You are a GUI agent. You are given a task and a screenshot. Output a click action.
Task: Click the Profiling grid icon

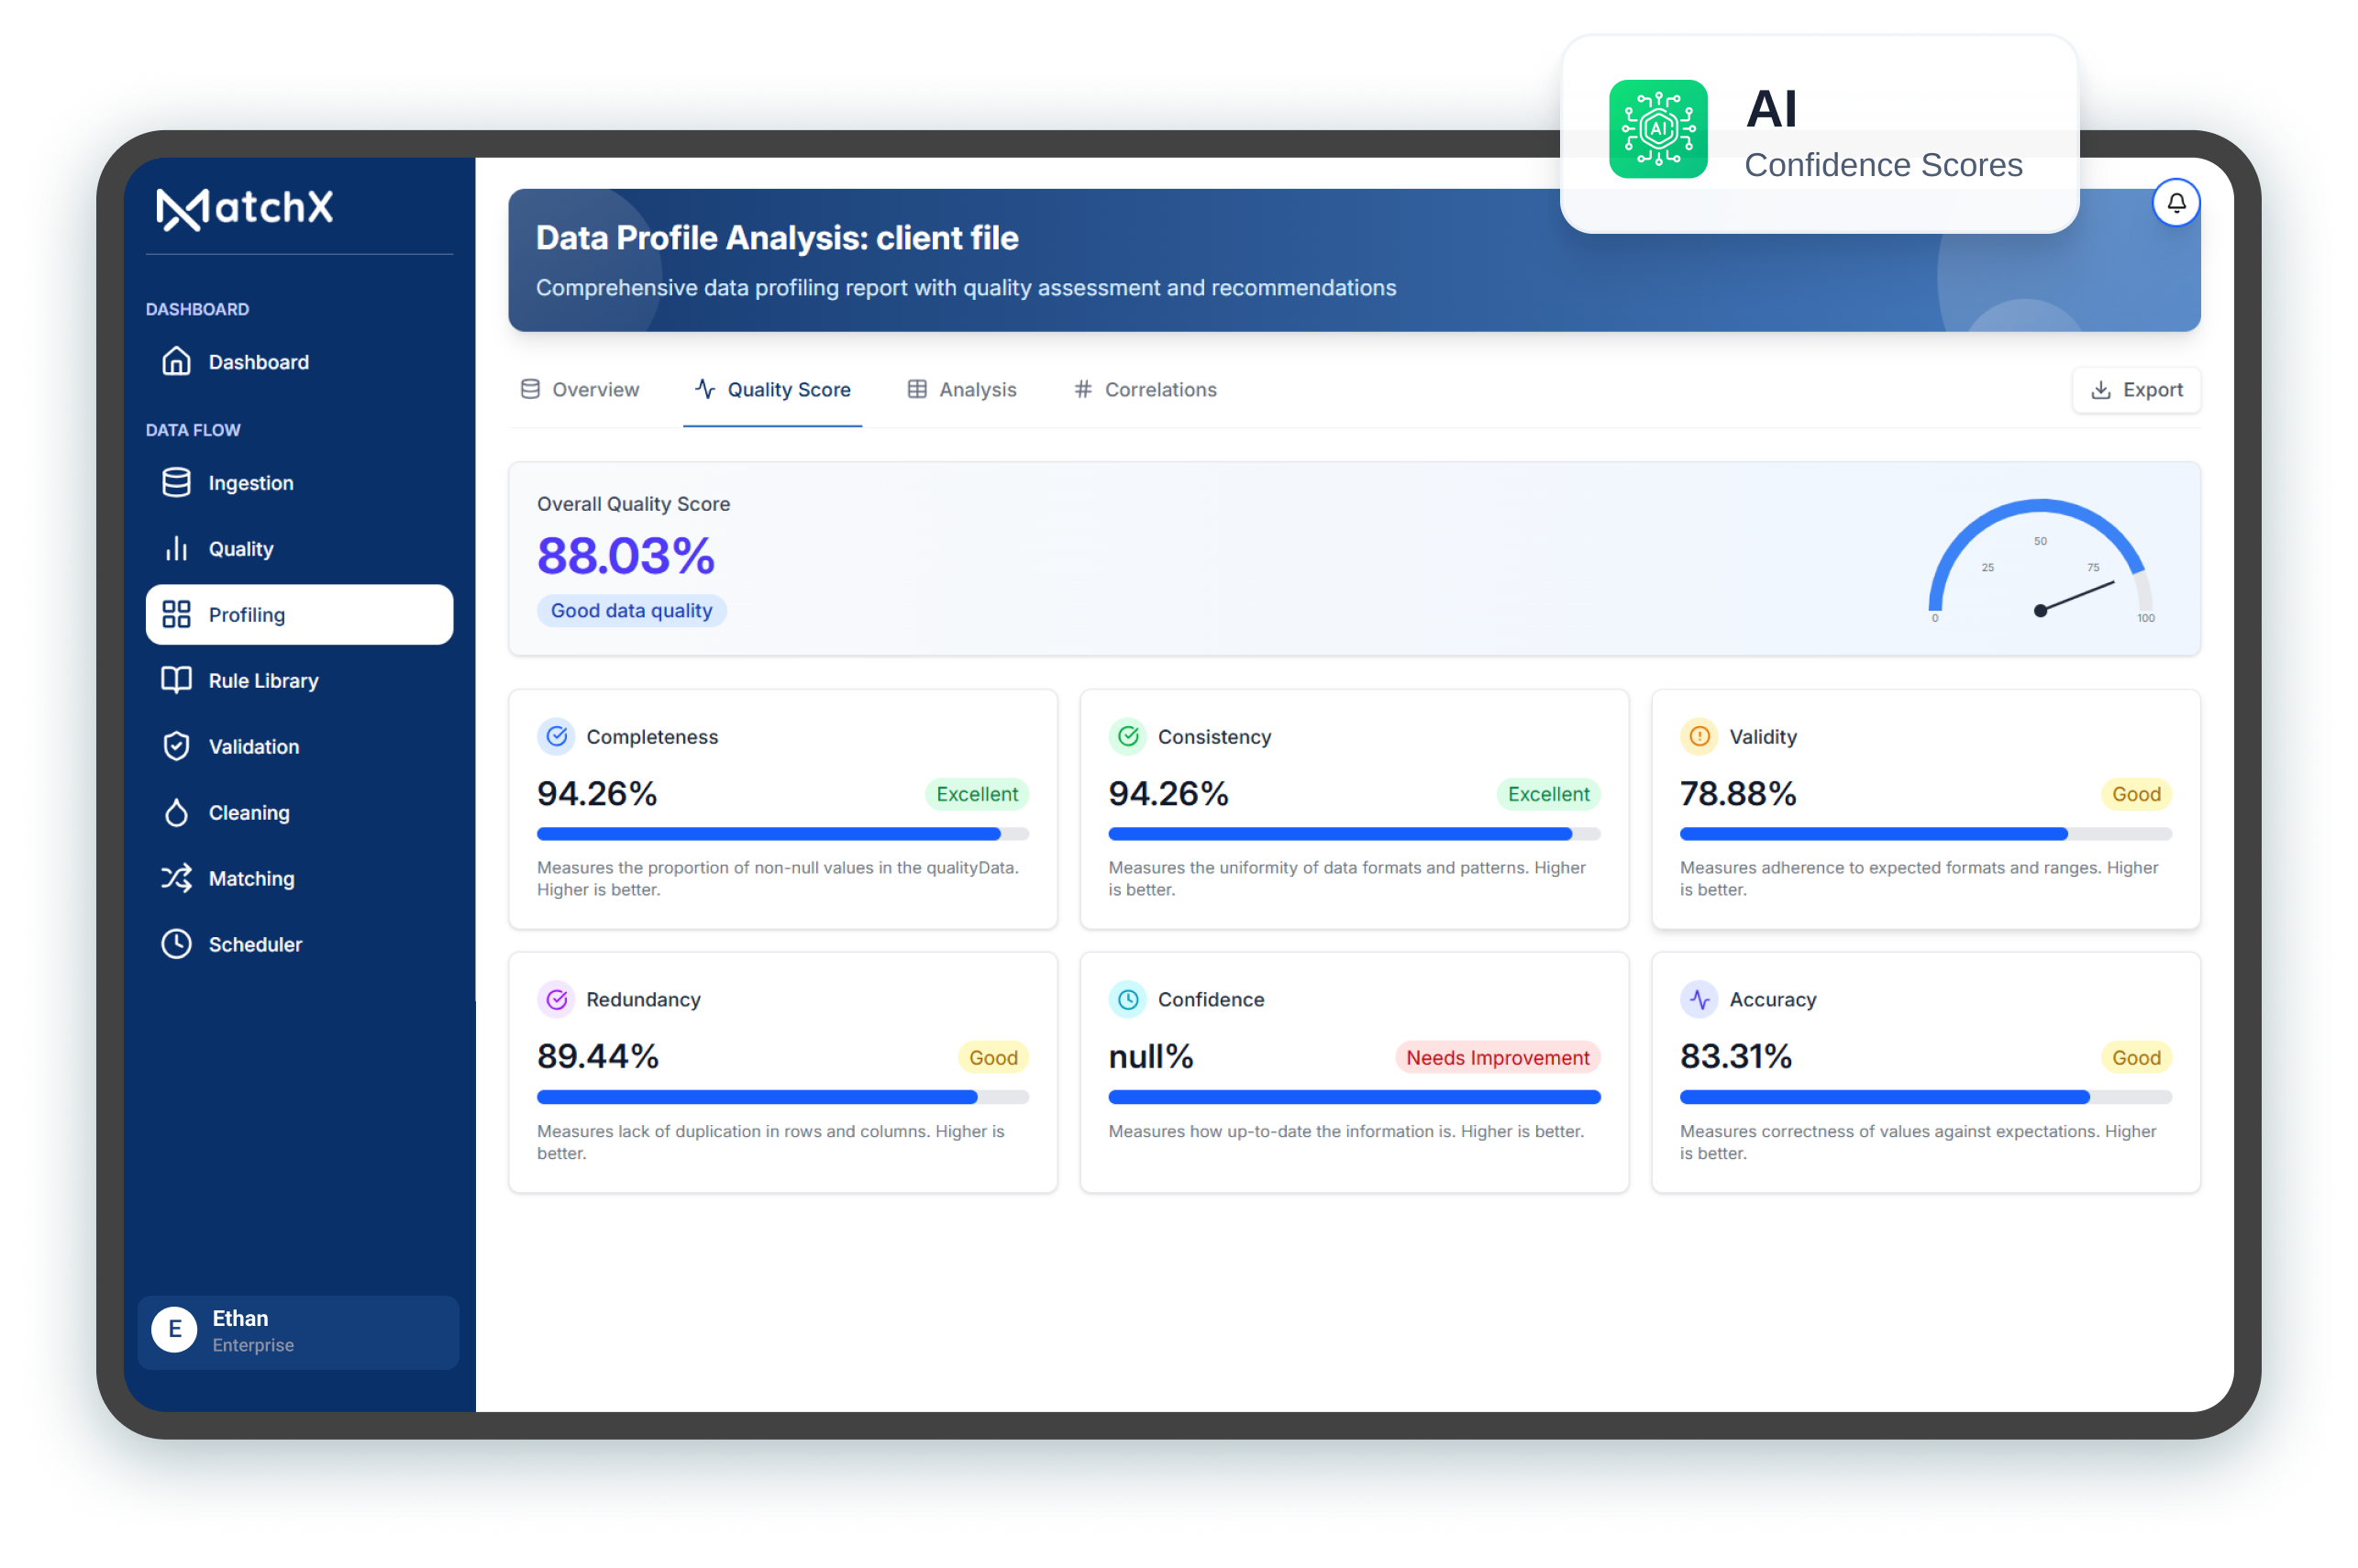[177, 614]
